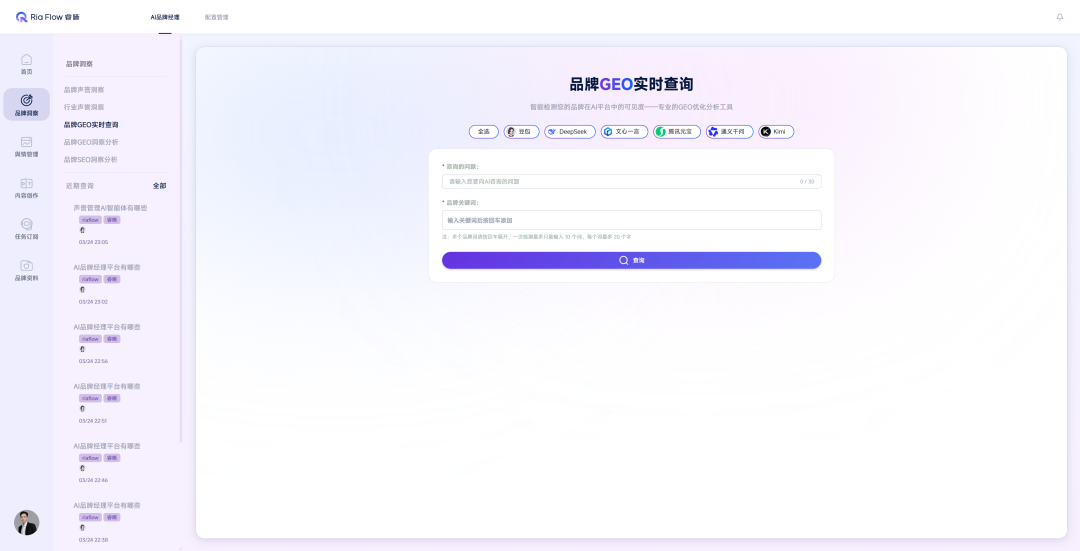Open 品牌资料 sidebar icon
Viewport: 1080px width, 551px height.
tap(26, 270)
